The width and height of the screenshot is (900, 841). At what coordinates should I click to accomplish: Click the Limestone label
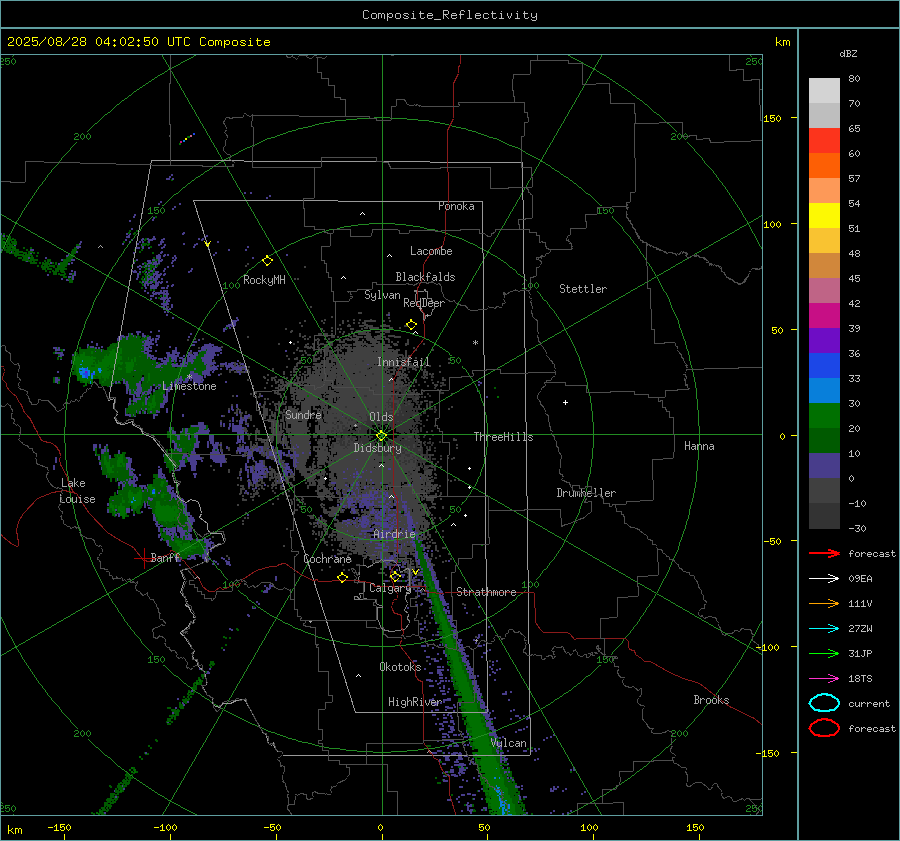189,386
